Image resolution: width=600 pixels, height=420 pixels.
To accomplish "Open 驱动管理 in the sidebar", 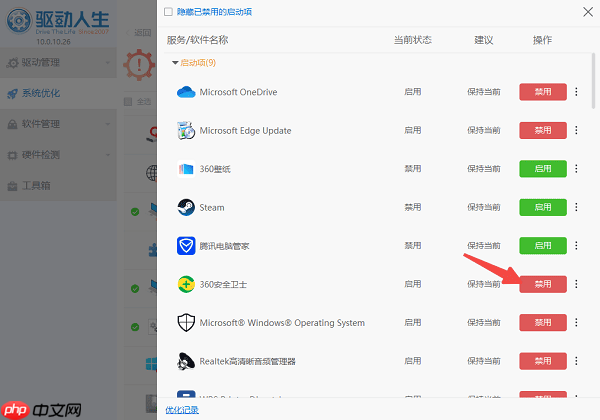I will pyautogui.click(x=58, y=63).
